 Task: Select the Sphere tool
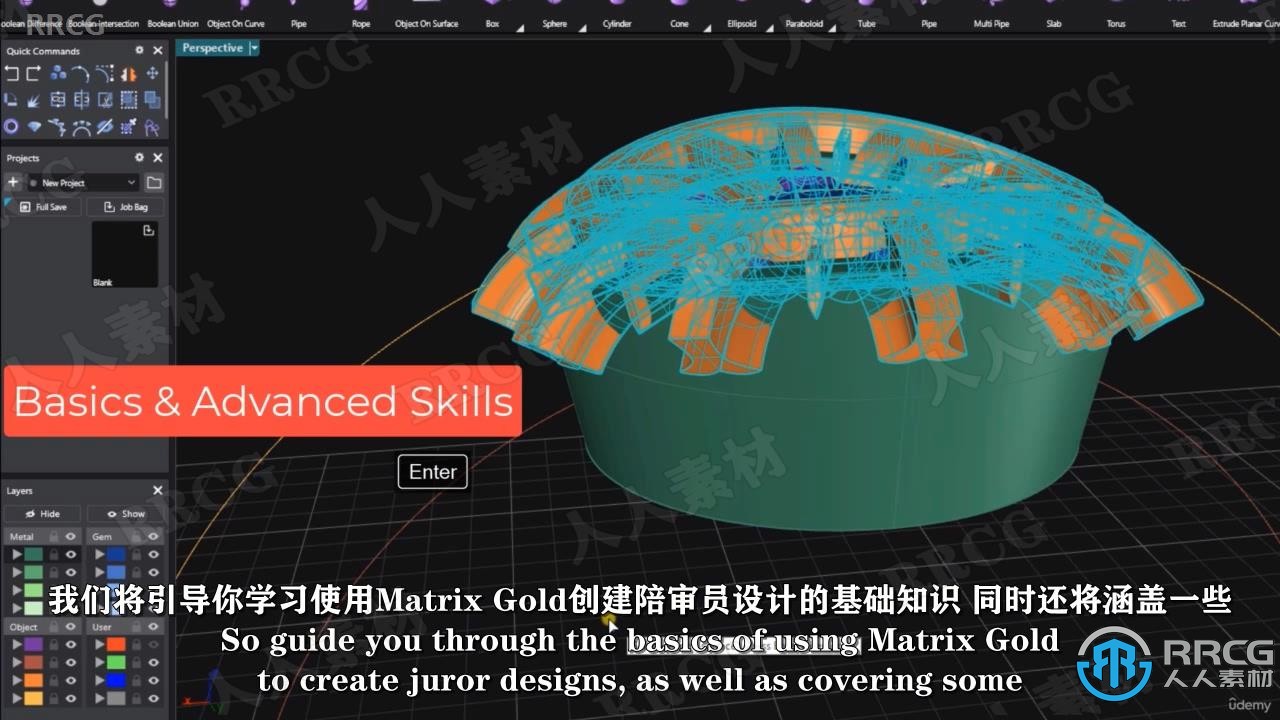(554, 16)
